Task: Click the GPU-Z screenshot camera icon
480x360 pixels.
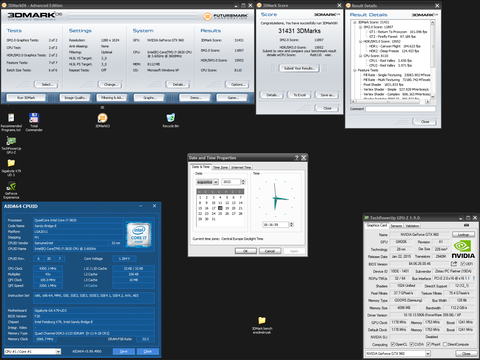Action: coord(466,226)
